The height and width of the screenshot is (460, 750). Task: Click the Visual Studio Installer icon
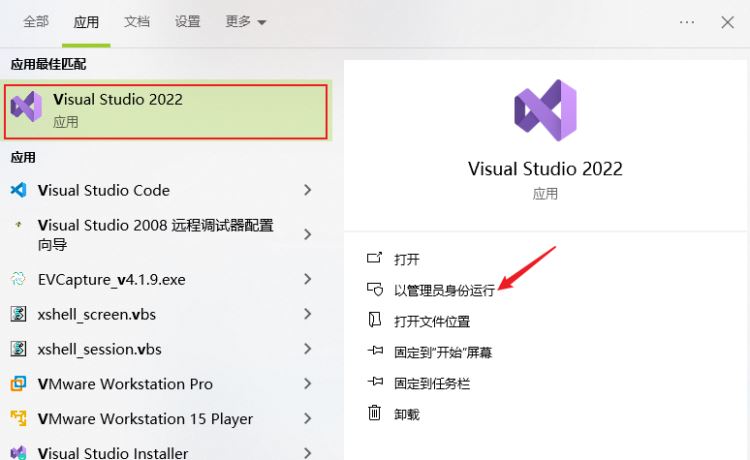pos(18,452)
